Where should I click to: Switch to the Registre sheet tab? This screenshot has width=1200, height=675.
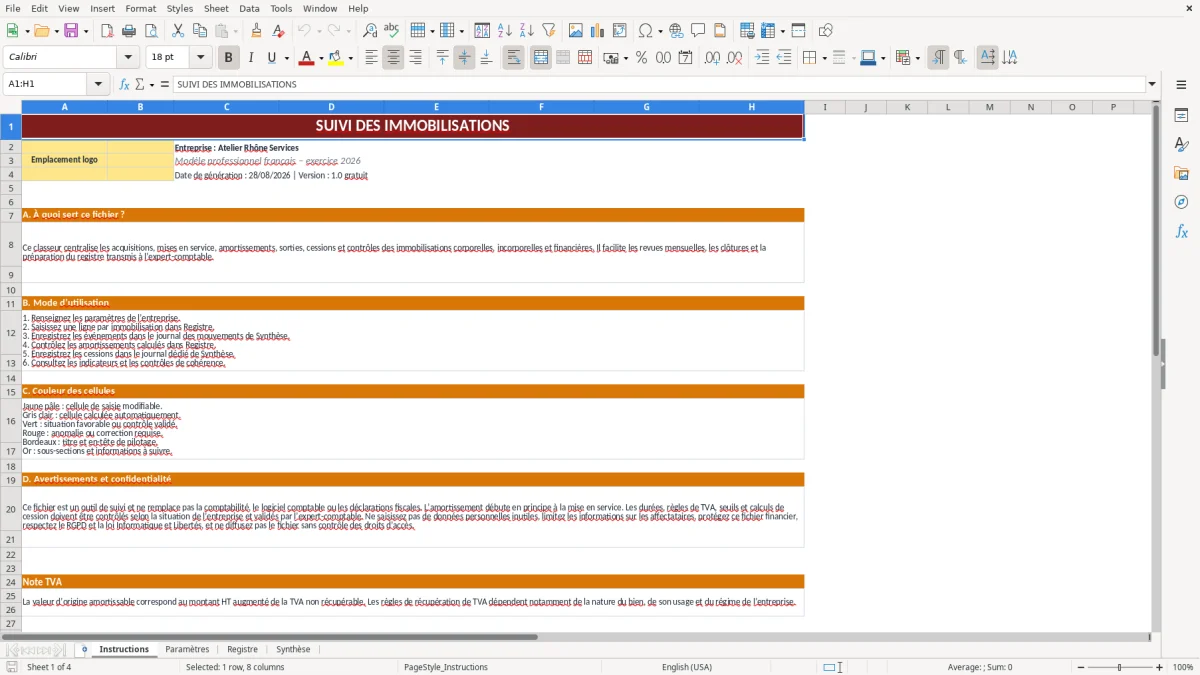(242, 649)
